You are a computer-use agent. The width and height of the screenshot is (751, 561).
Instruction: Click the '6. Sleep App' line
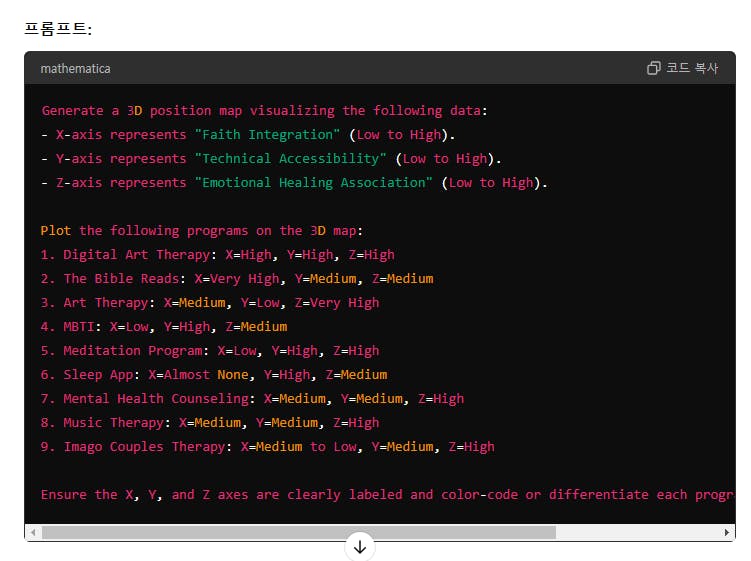(214, 374)
